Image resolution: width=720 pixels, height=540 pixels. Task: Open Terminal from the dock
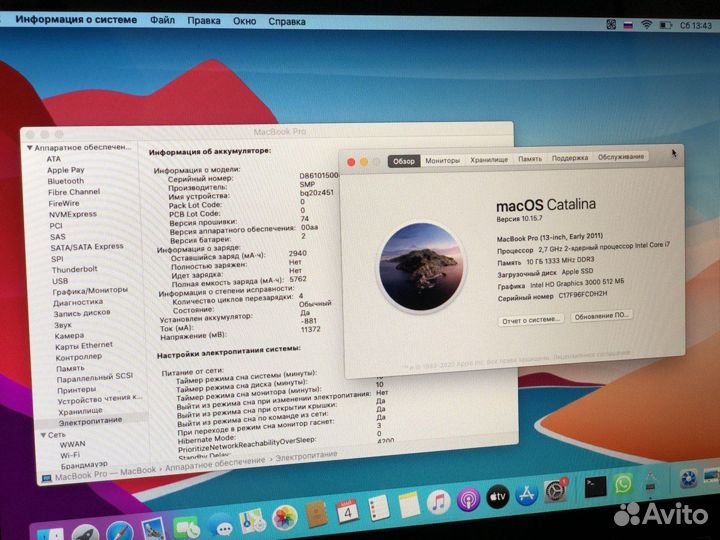(x=596, y=487)
